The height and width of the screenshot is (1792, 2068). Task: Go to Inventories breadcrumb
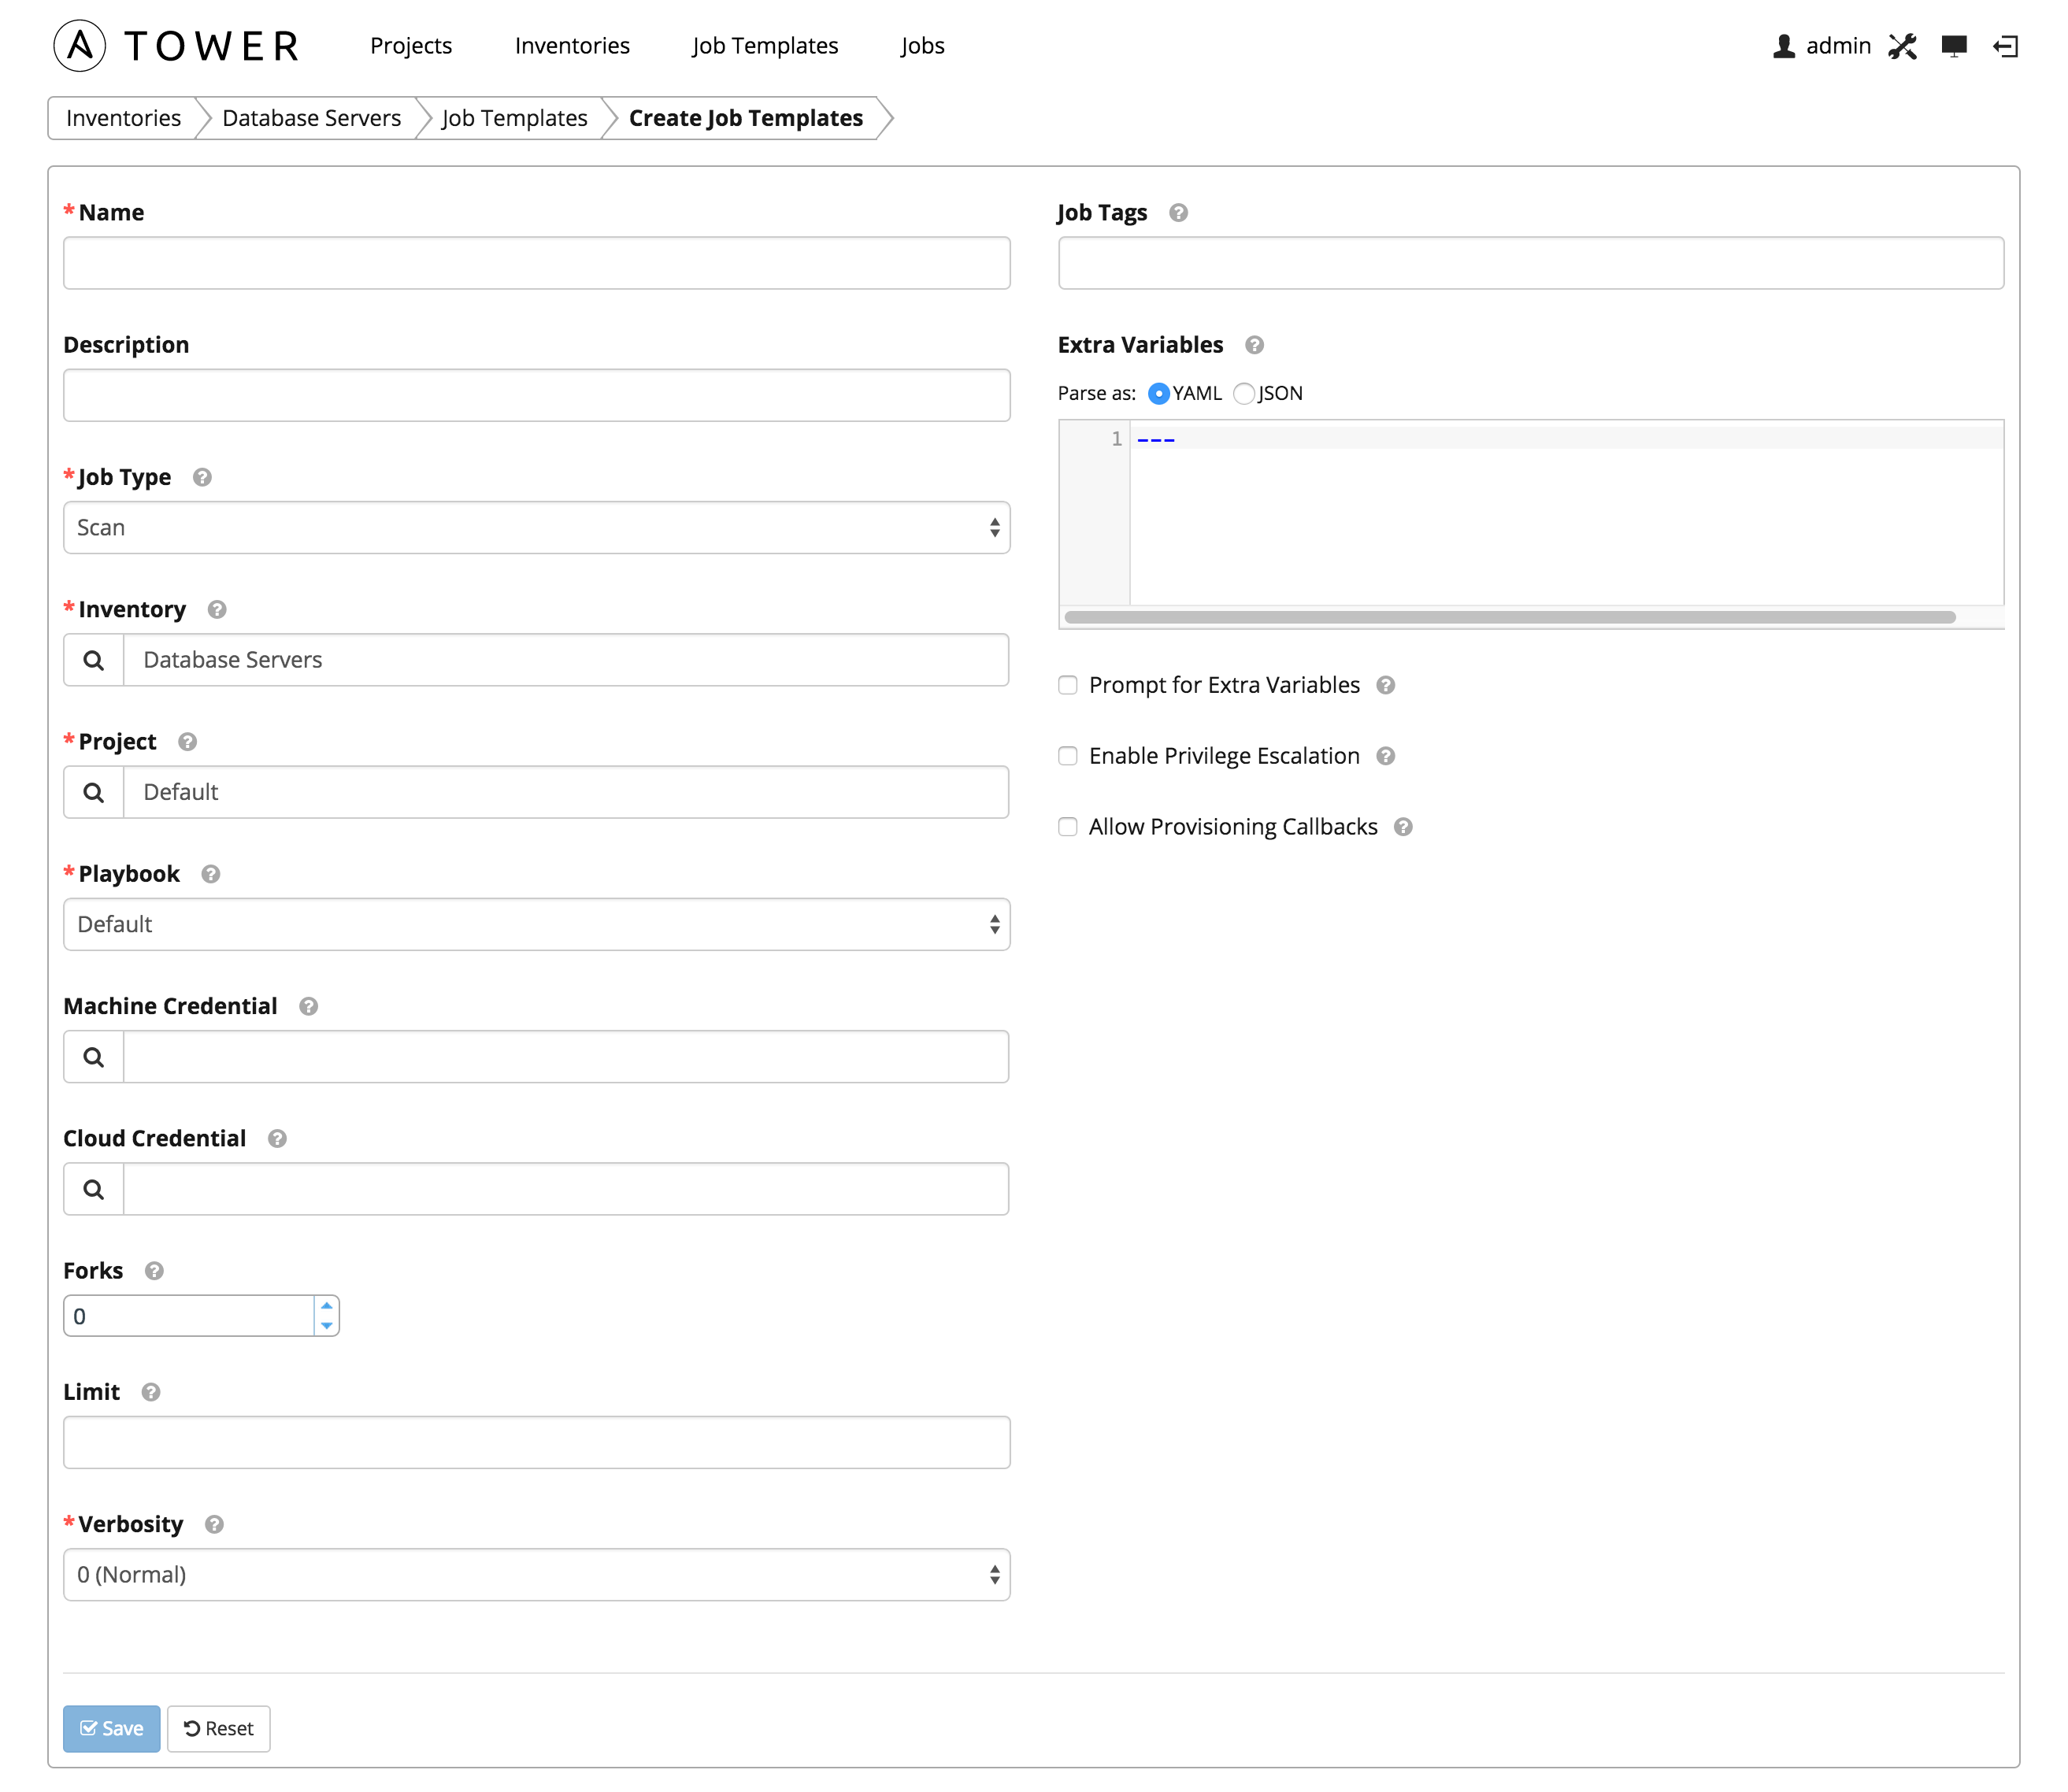124,118
